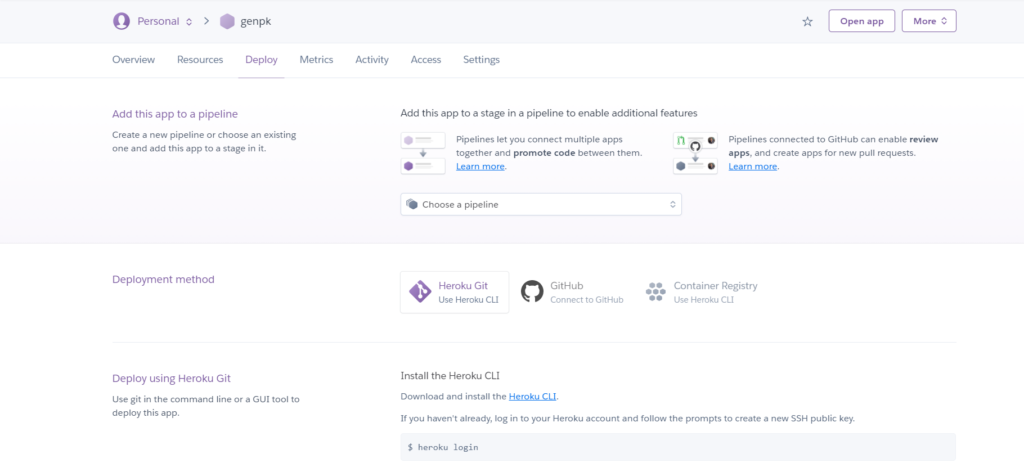1024x463 pixels.
Task: Go to the Activity tab
Action: 372,59
